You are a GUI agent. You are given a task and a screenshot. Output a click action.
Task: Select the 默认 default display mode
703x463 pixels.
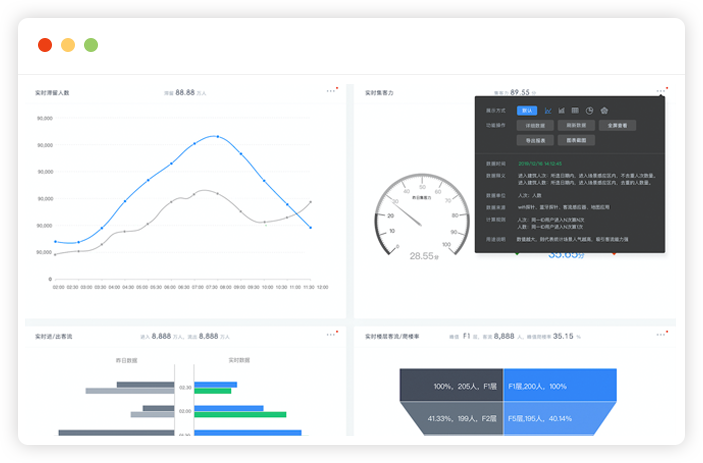click(527, 110)
